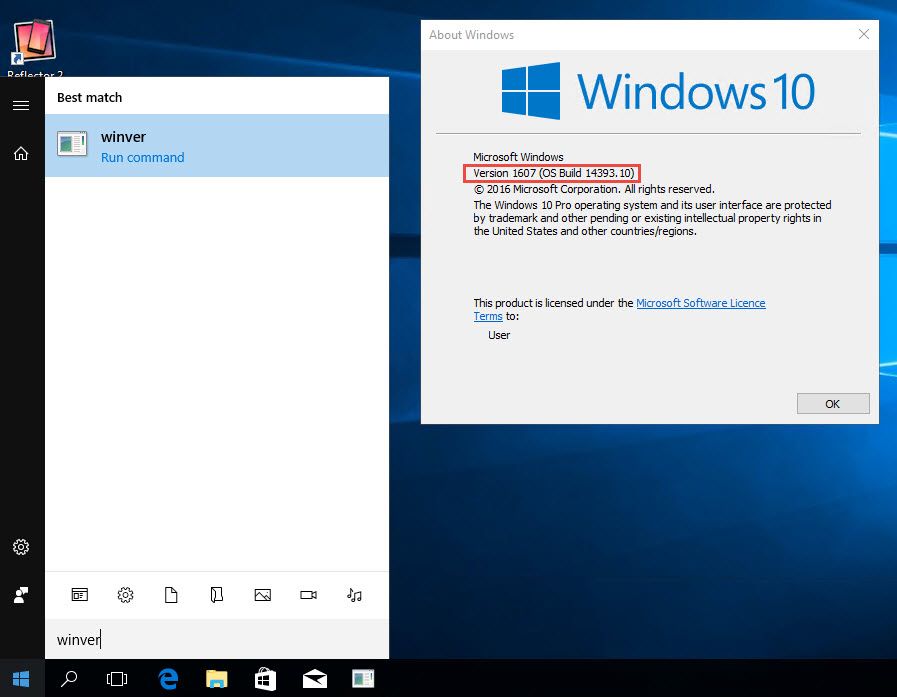Click the search box containing winver
The width and height of the screenshot is (897, 697).
coord(217,639)
